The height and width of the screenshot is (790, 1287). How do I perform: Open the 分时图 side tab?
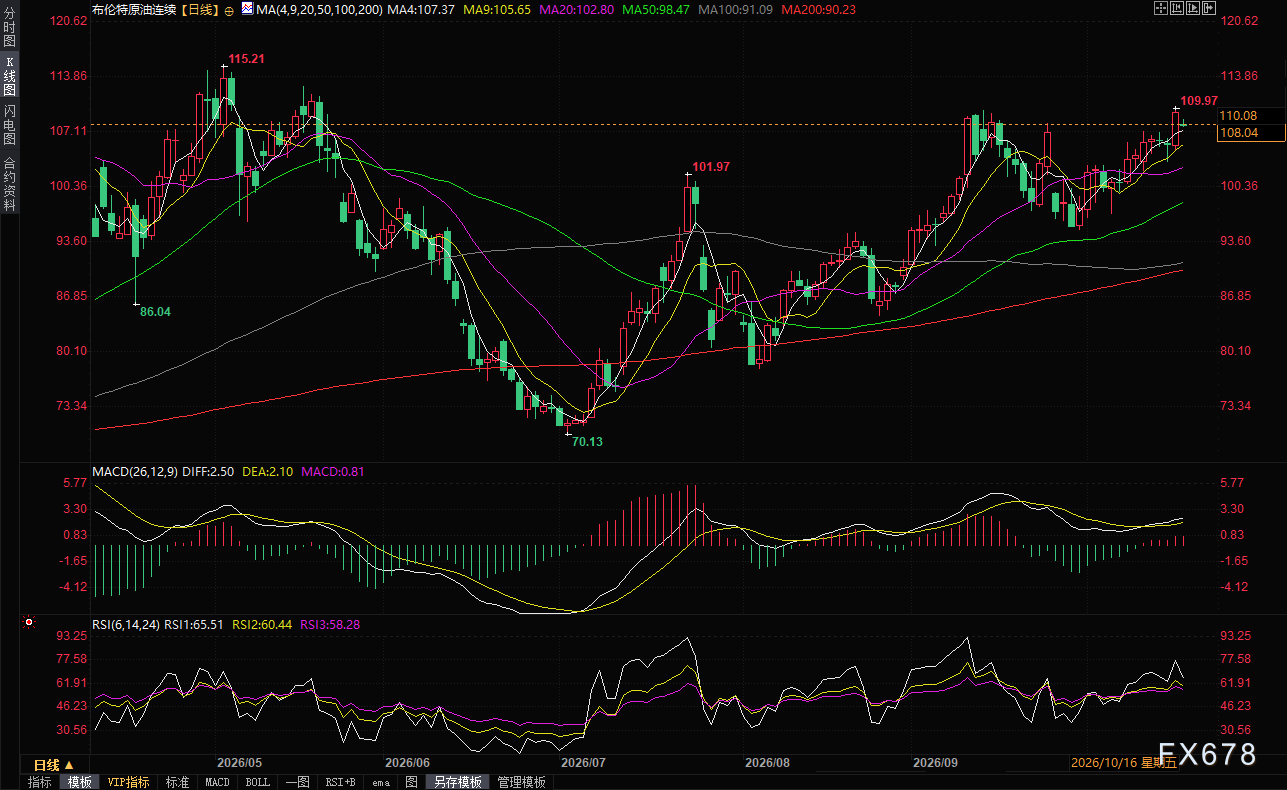[x=9, y=27]
